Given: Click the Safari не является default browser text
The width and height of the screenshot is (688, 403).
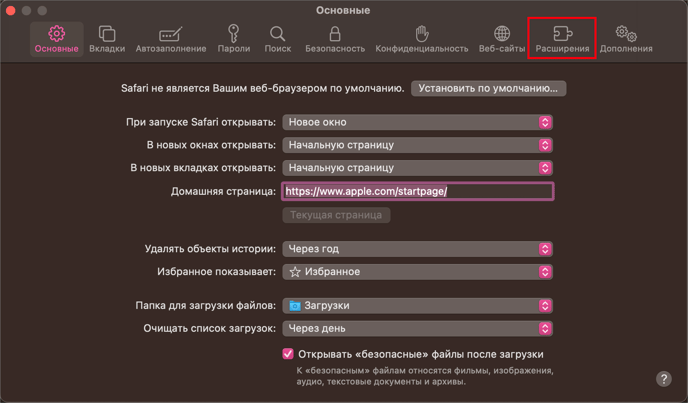Looking at the screenshot, I should click(262, 88).
